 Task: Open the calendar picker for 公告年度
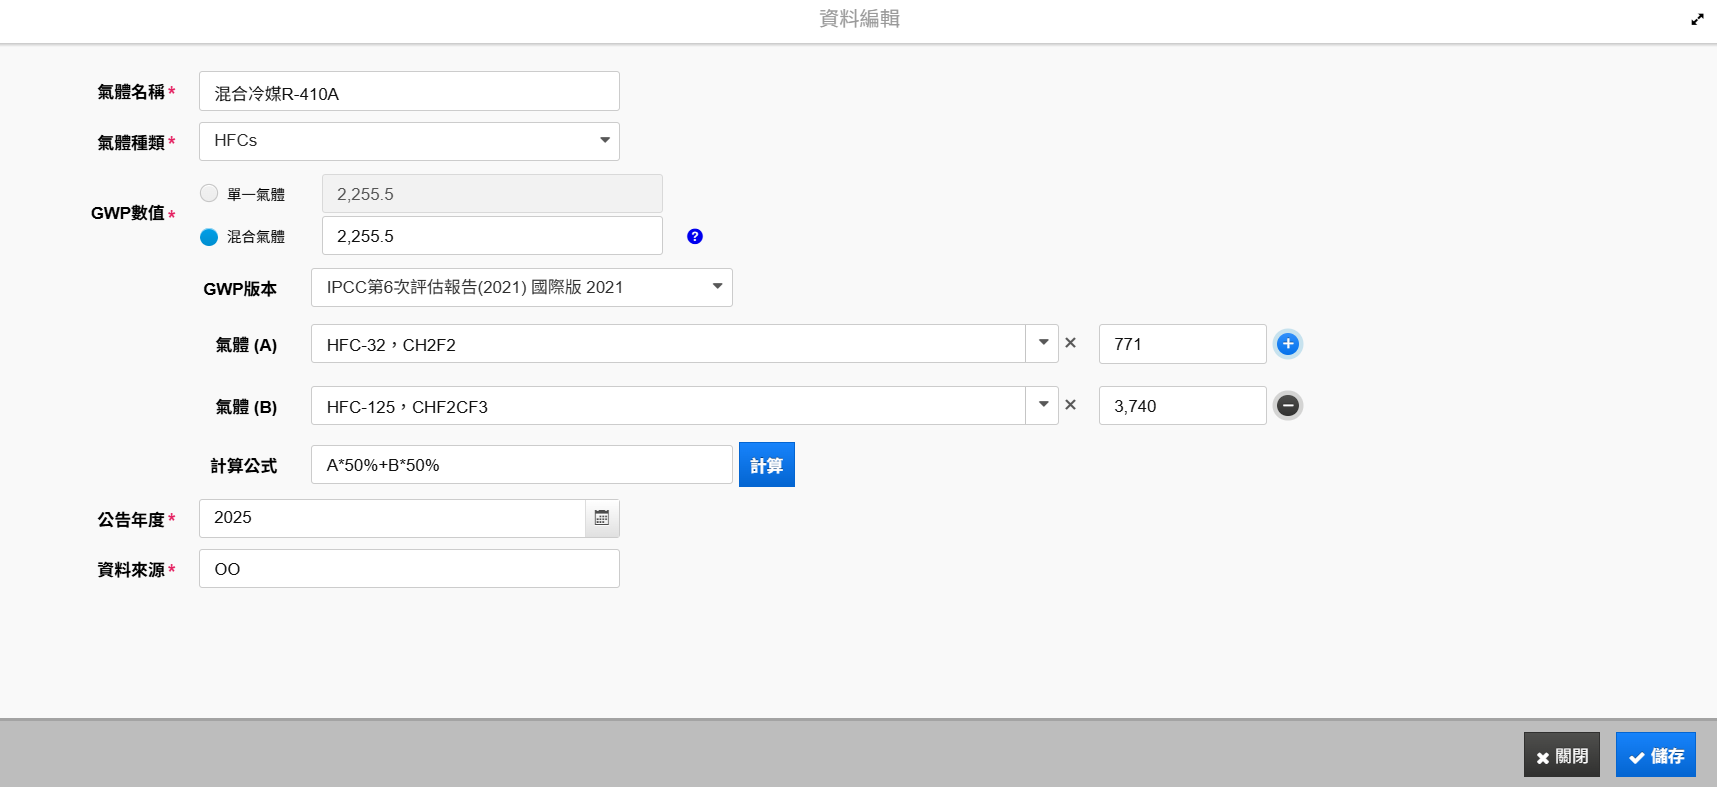[x=602, y=518]
